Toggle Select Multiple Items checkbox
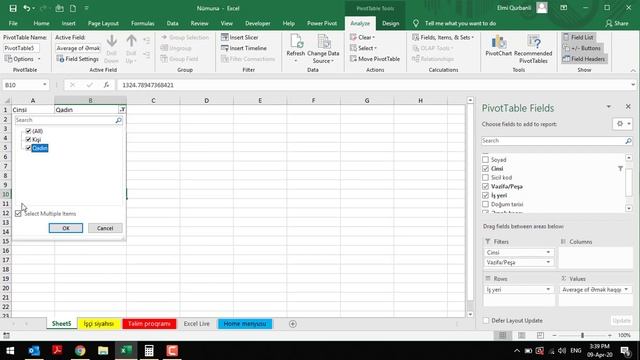 (18, 213)
